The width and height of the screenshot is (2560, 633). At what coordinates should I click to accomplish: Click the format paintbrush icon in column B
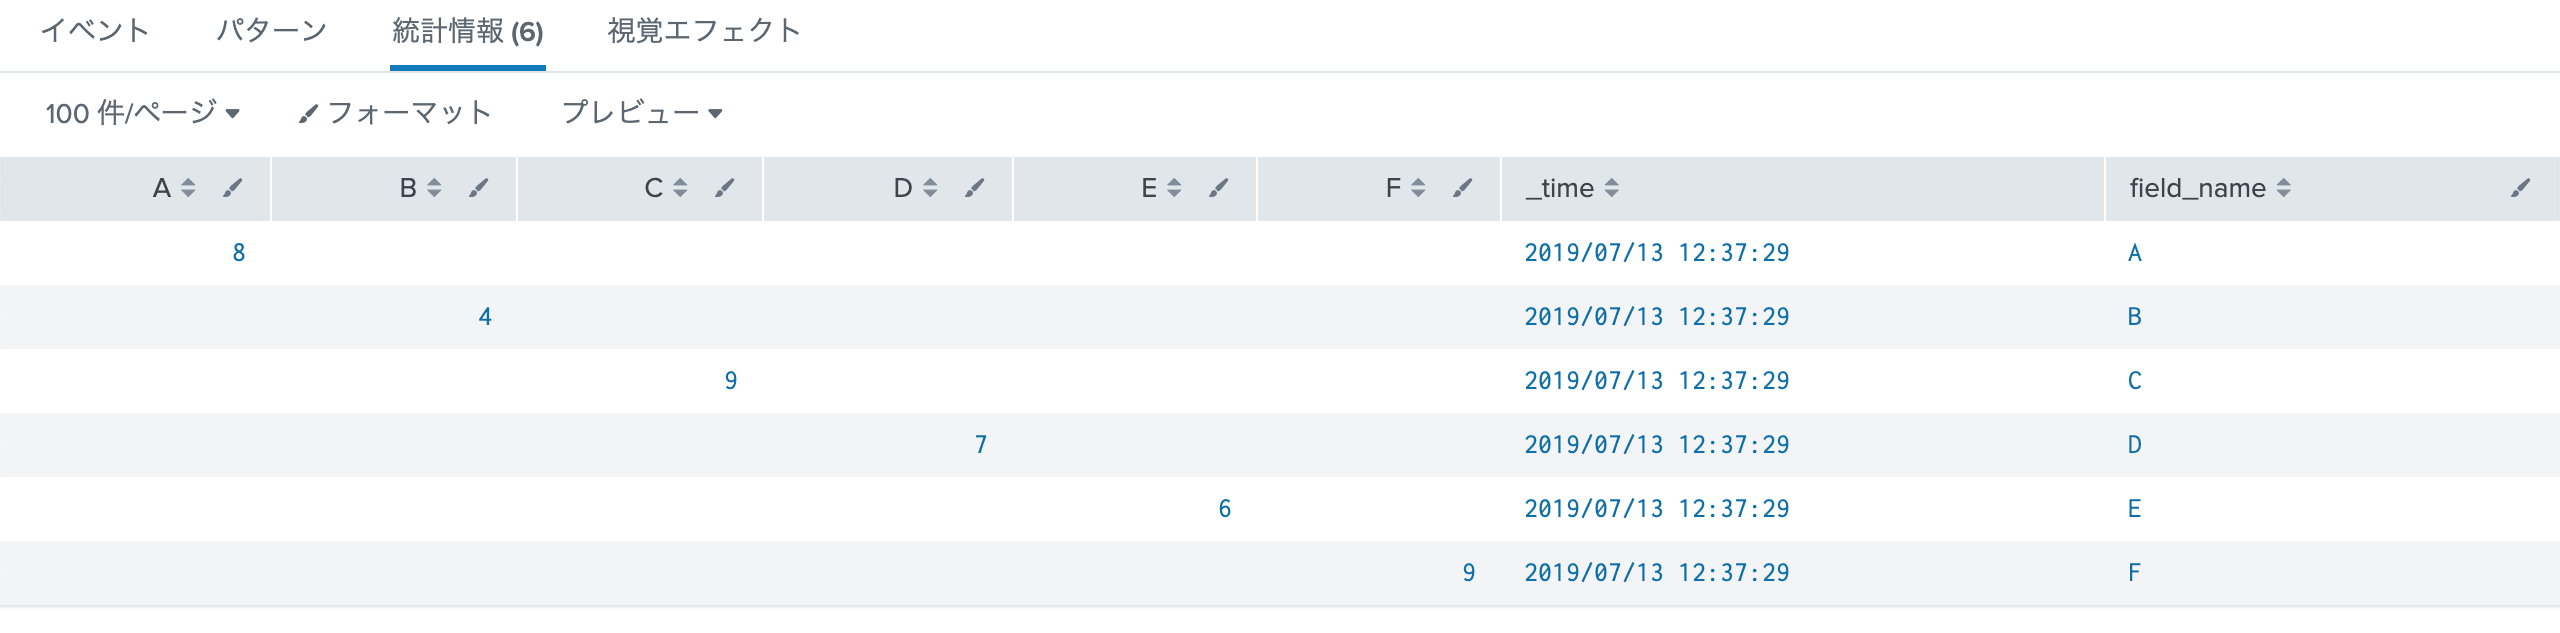479,188
